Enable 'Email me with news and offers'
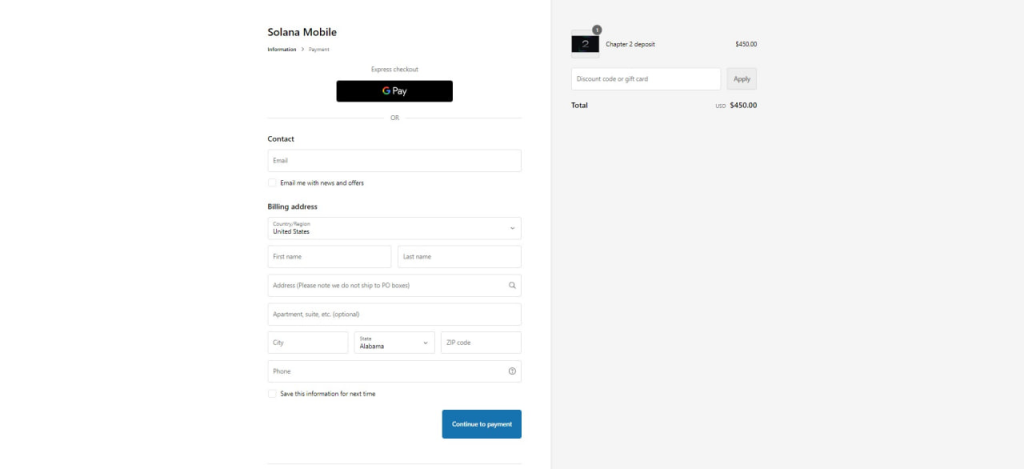The image size is (1024, 469). point(272,183)
